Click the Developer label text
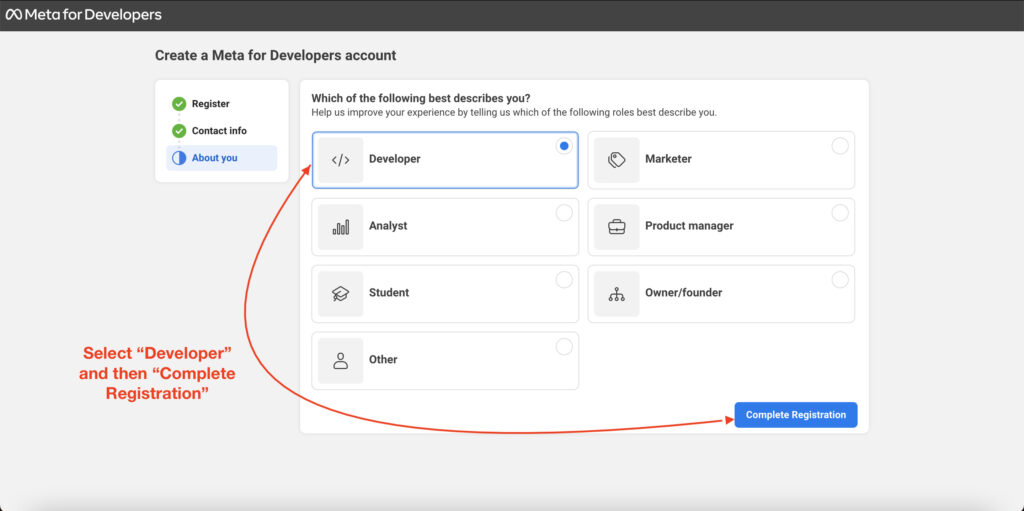The width and height of the screenshot is (1024, 511). (394, 159)
